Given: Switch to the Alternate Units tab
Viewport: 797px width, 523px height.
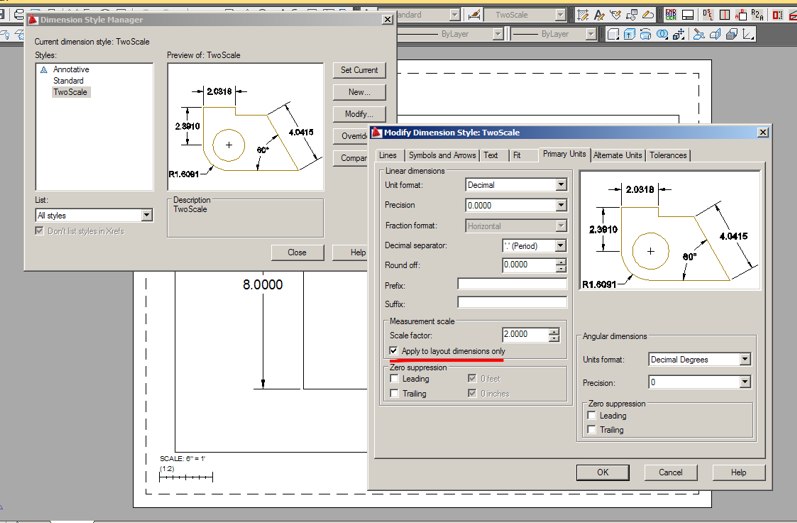Looking at the screenshot, I should [618, 155].
